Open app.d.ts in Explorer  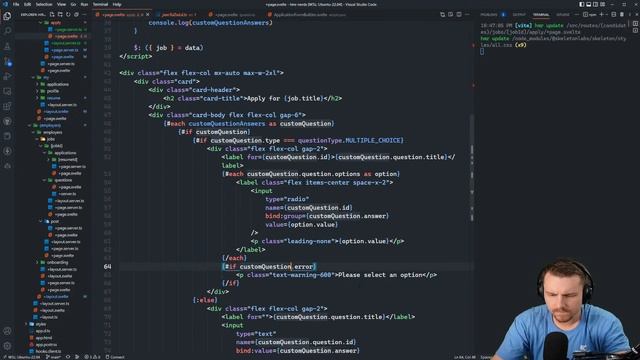click(x=42, y=331)
